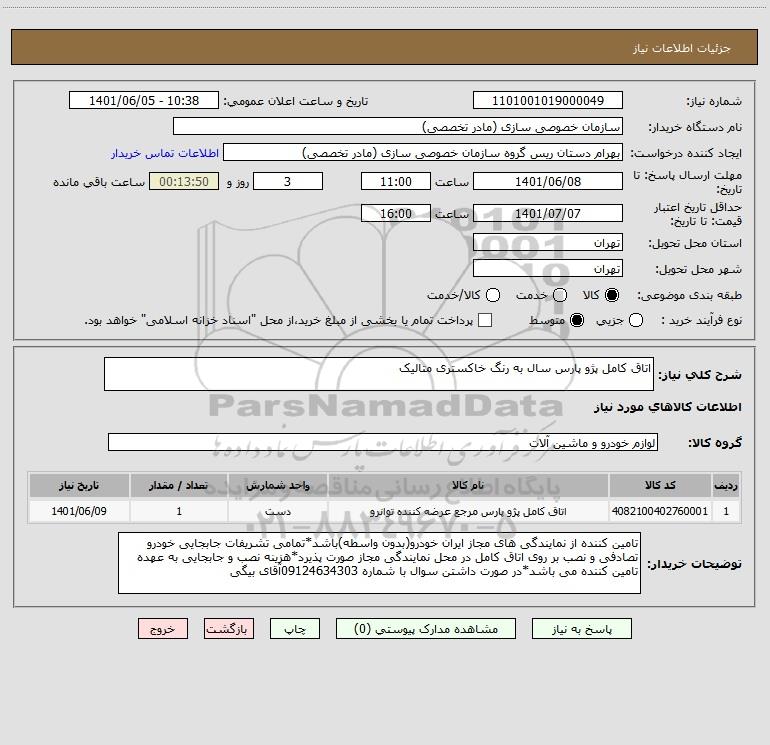Screen dimensions: 770x745
Task: Click the بازگشت button
Action: click(x=229, y=629)
